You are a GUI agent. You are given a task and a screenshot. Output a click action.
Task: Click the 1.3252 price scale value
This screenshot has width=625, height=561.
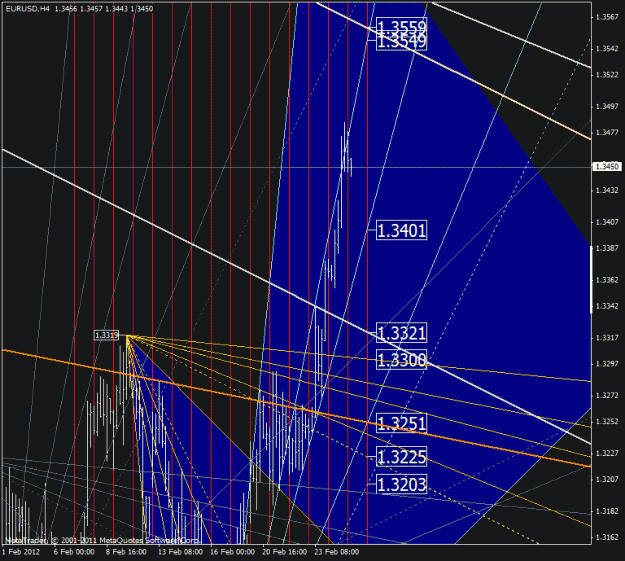(x=607, y=421)
